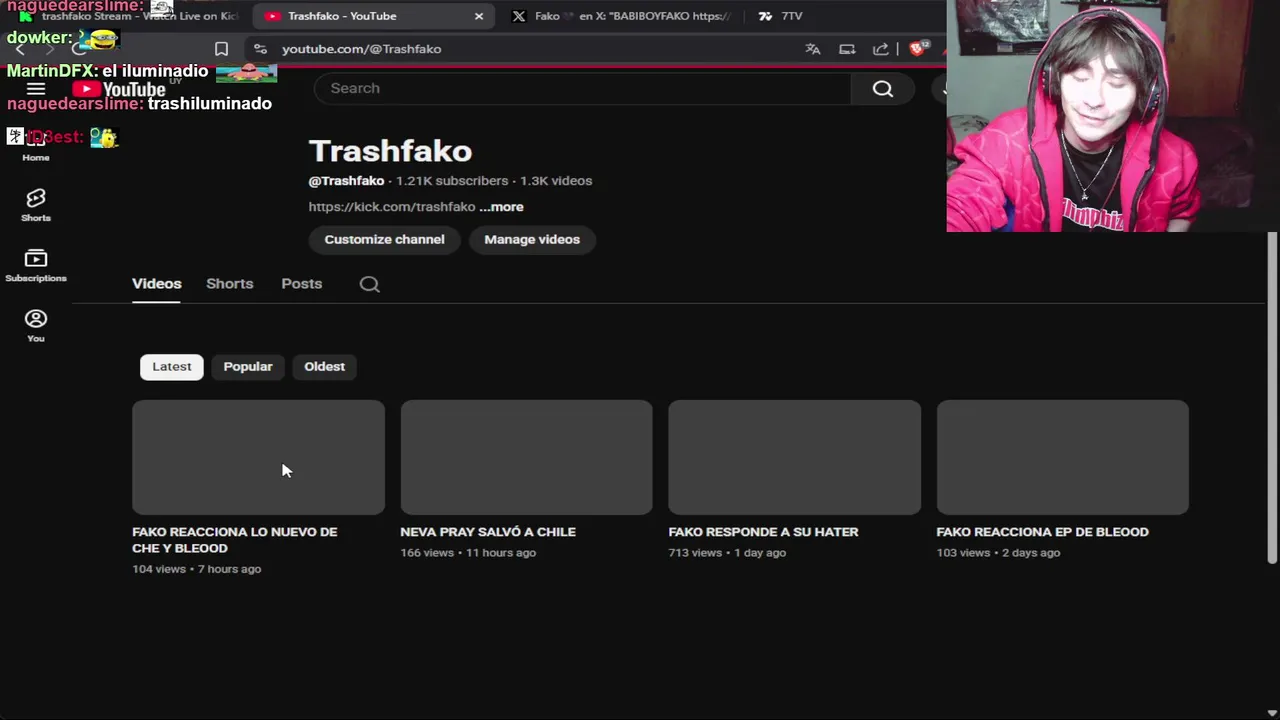Click the site settings icon in address bar

tap(260, 49)
